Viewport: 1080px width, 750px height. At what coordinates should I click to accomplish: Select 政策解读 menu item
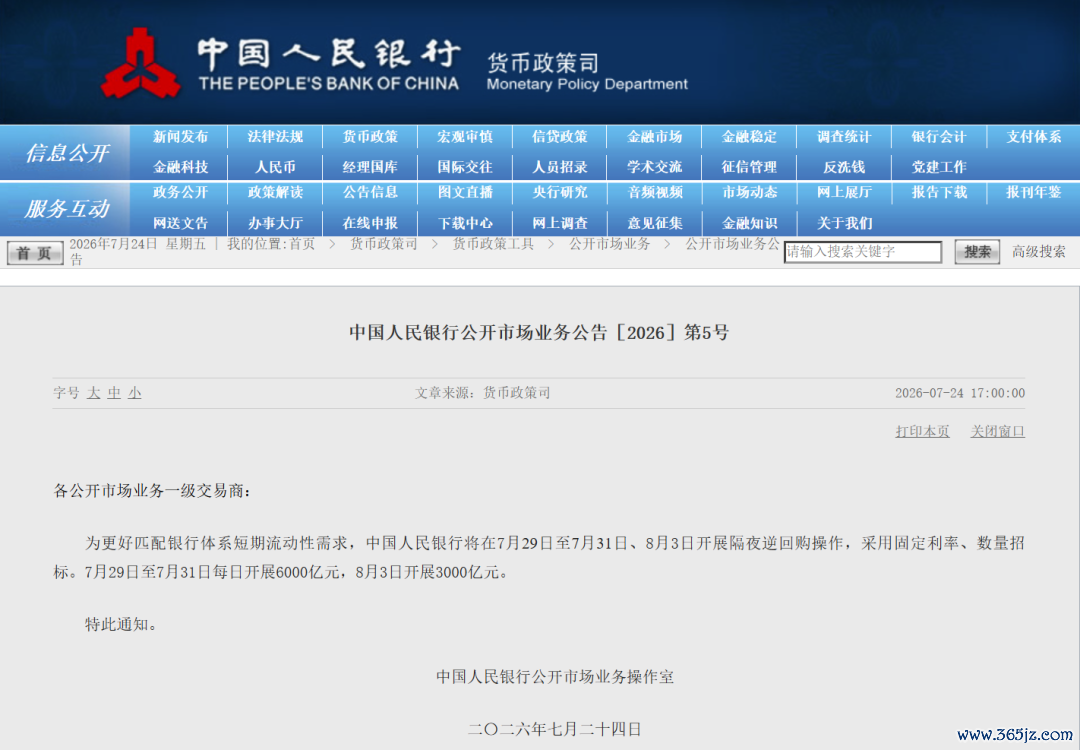click(x=276, y=193)
